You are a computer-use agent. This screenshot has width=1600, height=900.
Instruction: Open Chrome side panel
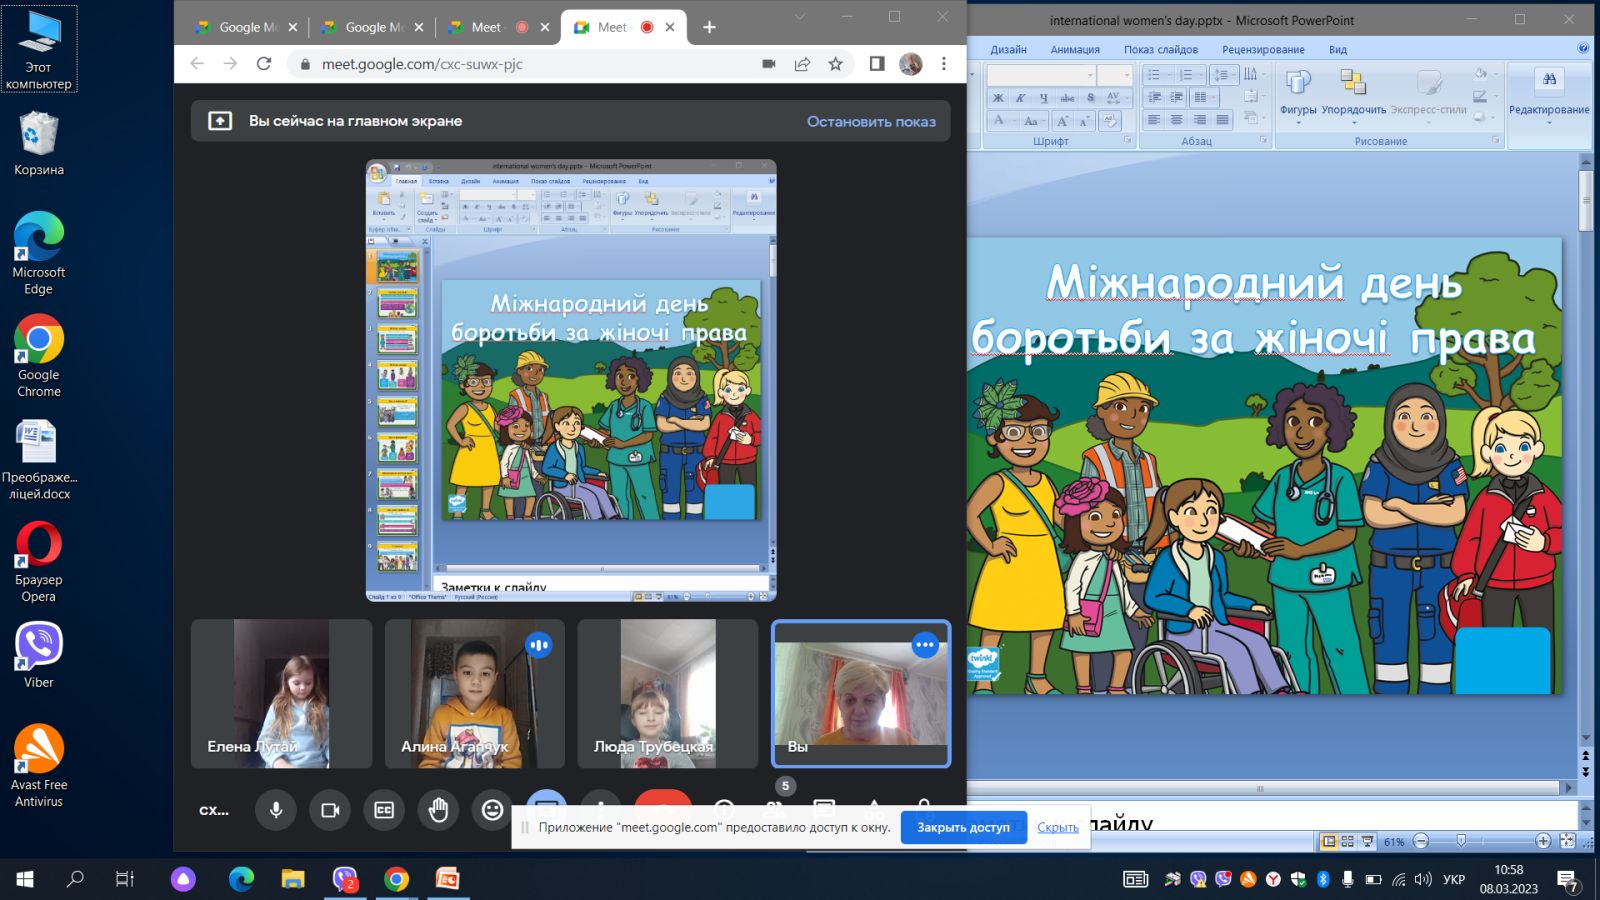pos(877,64)
